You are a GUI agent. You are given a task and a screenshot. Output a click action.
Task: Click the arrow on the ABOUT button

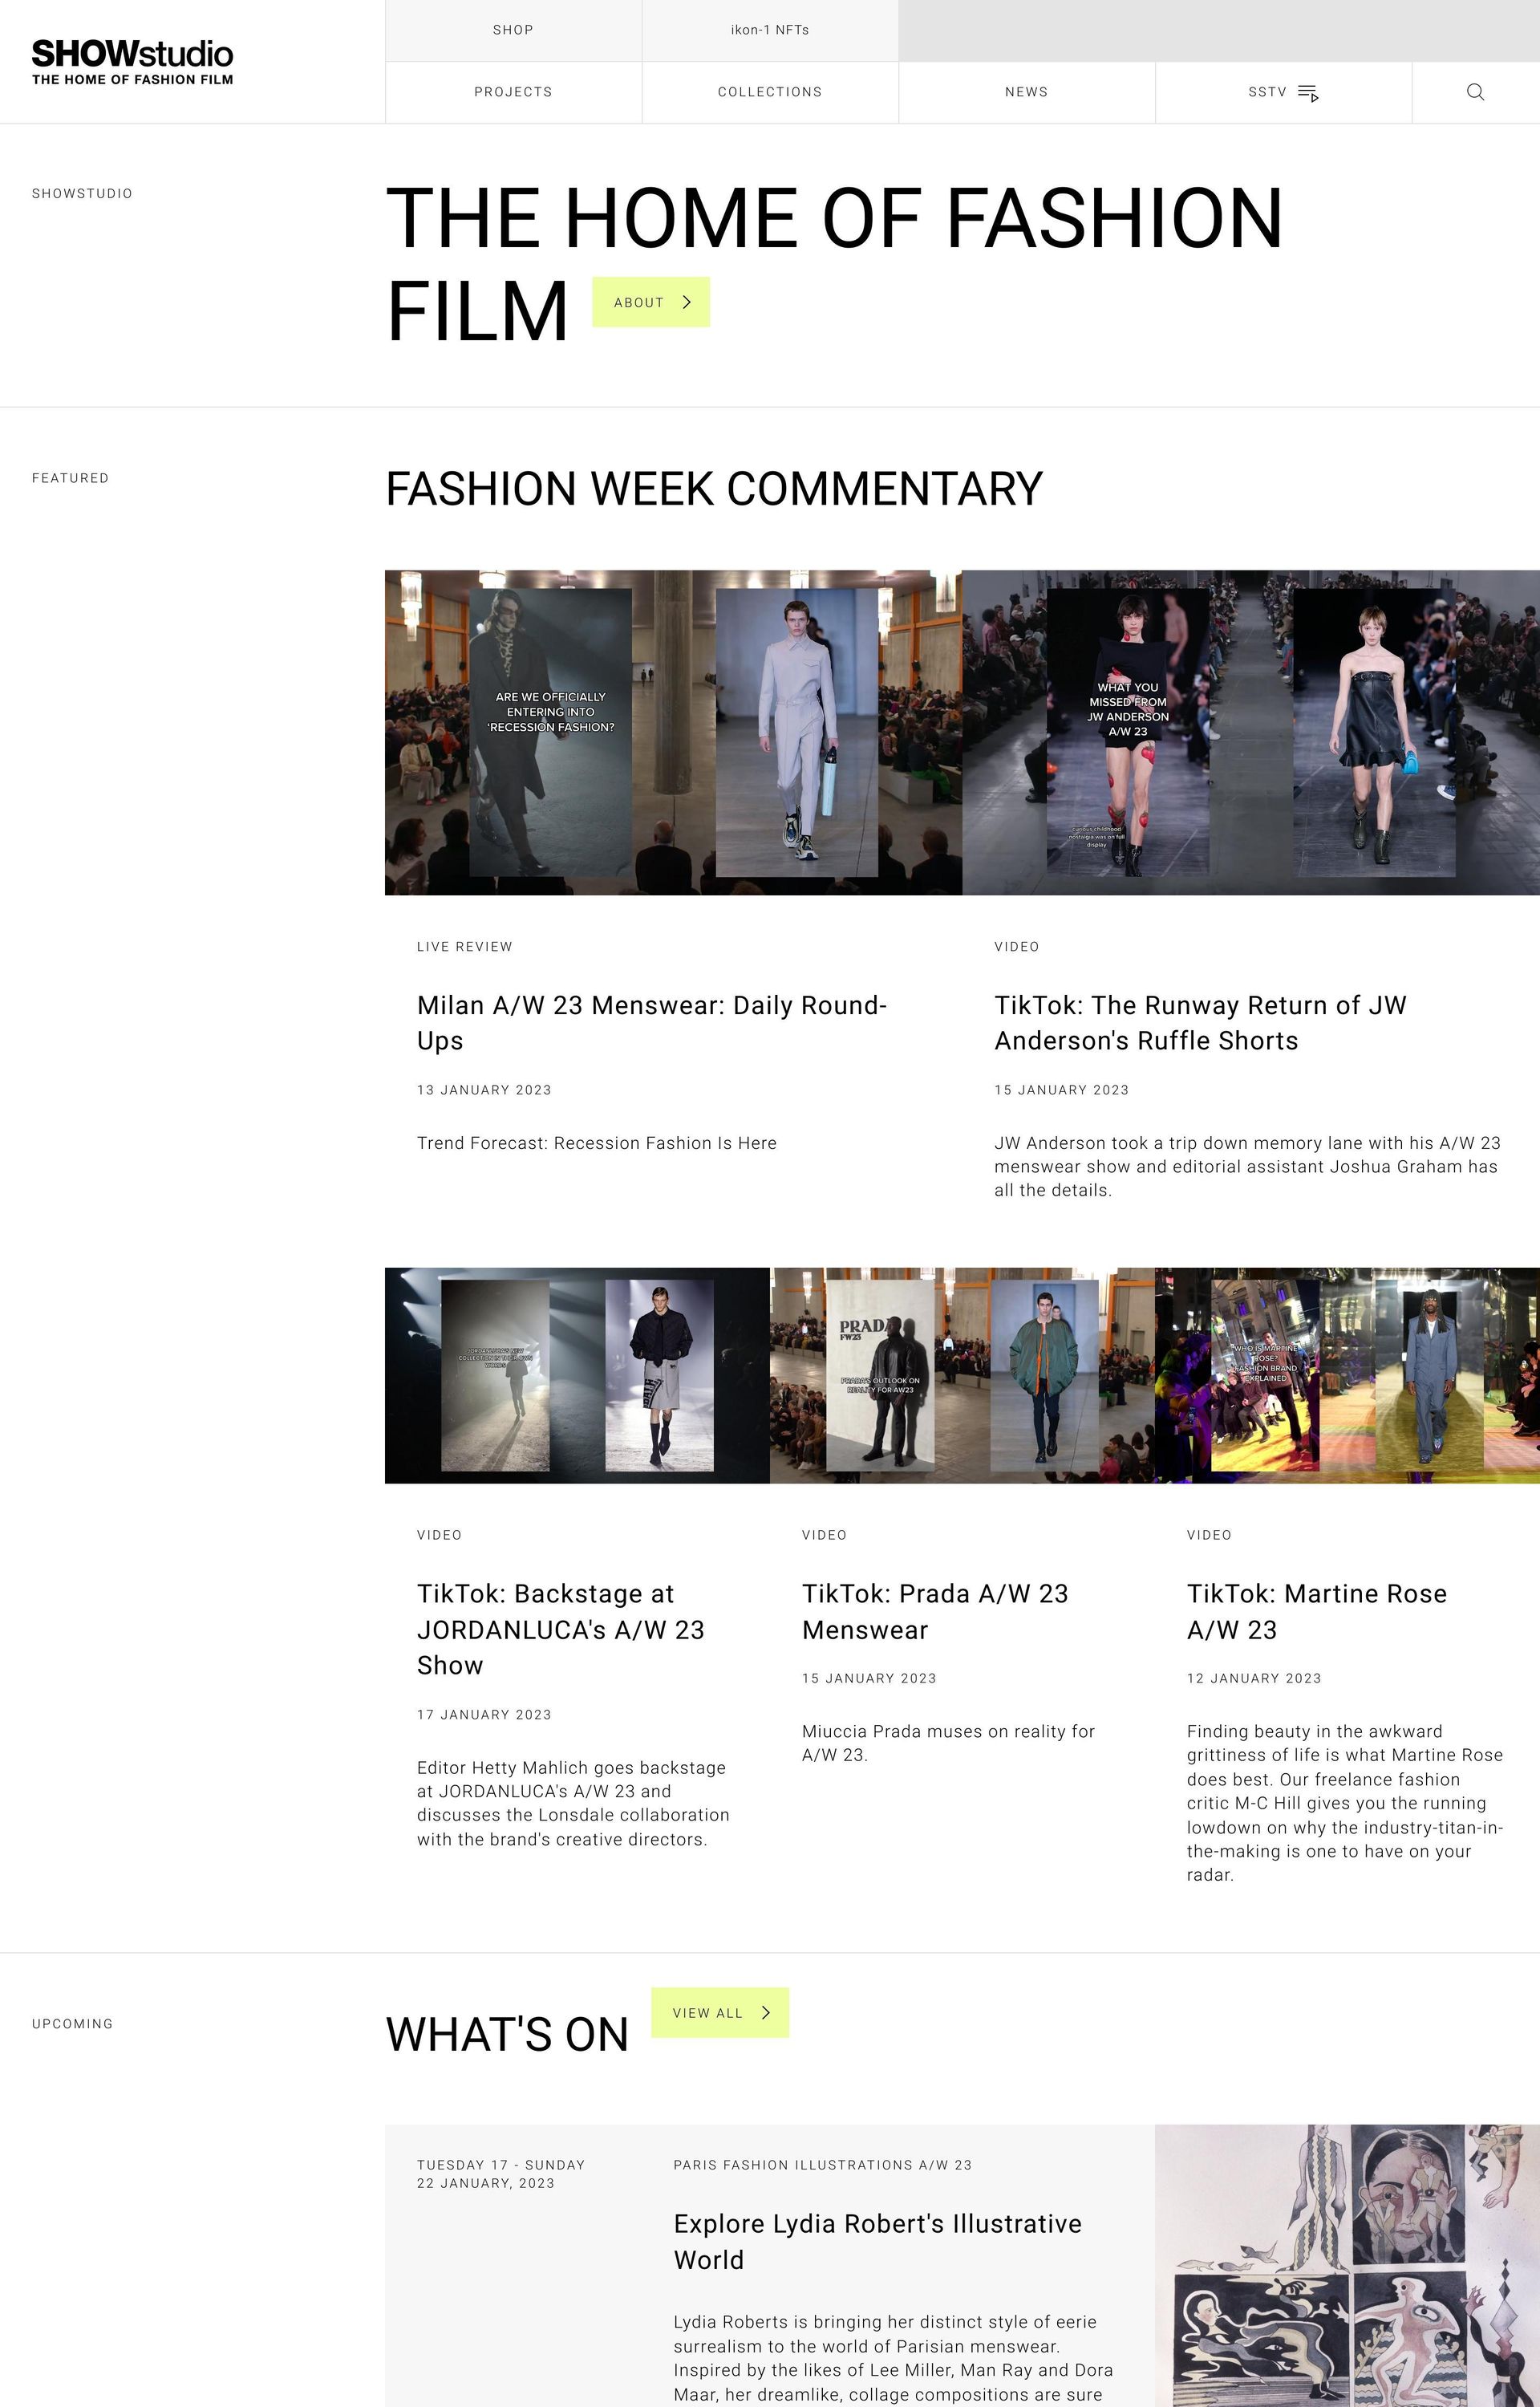(x=687, y=302)
